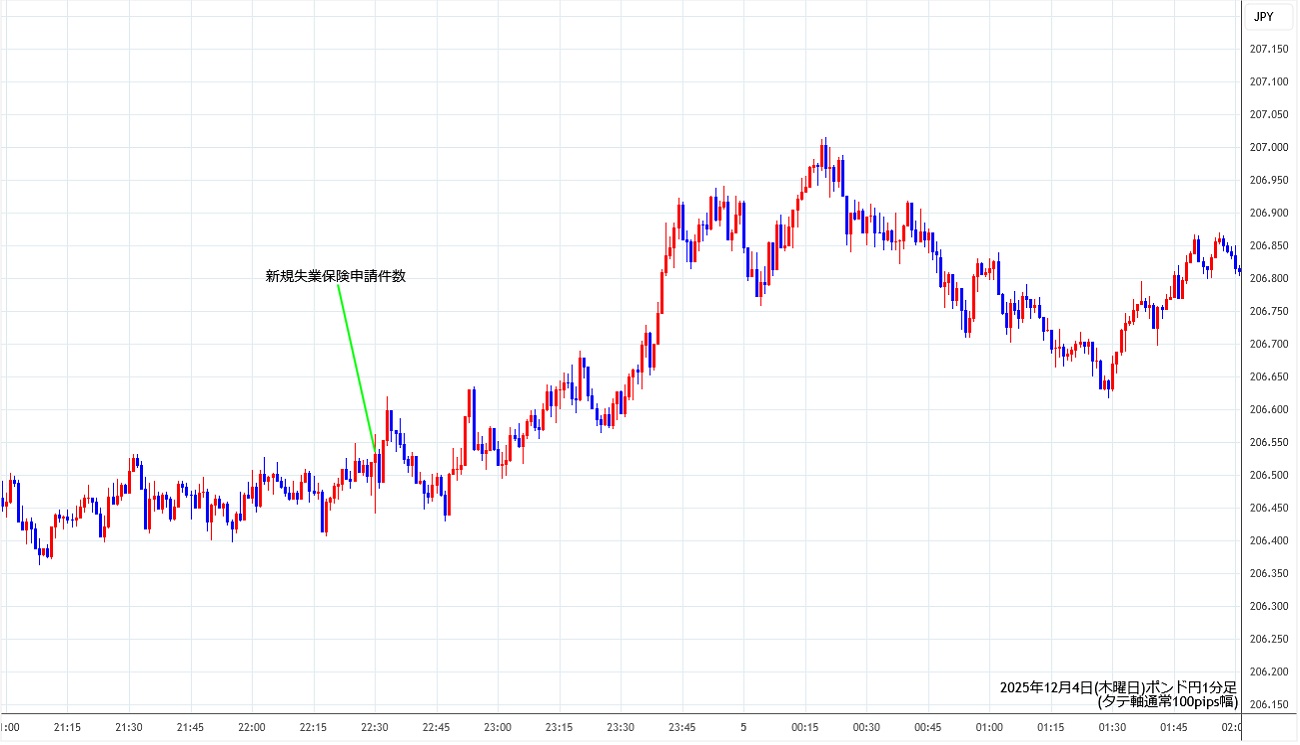This screenshot has height=745, width=1300.
Task: Click the 206.500 price axis label
Action: coord(1268,475)
